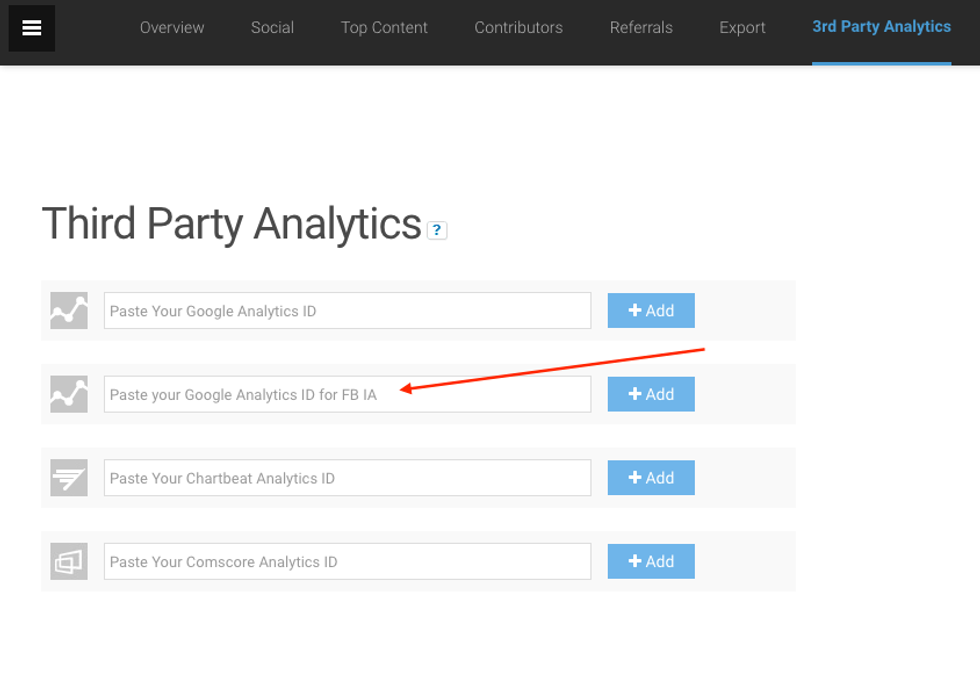Viewport: 980px width, 693px height.
Task: Add the Chartbeat Analytics ID
Action: pos(651,478)
